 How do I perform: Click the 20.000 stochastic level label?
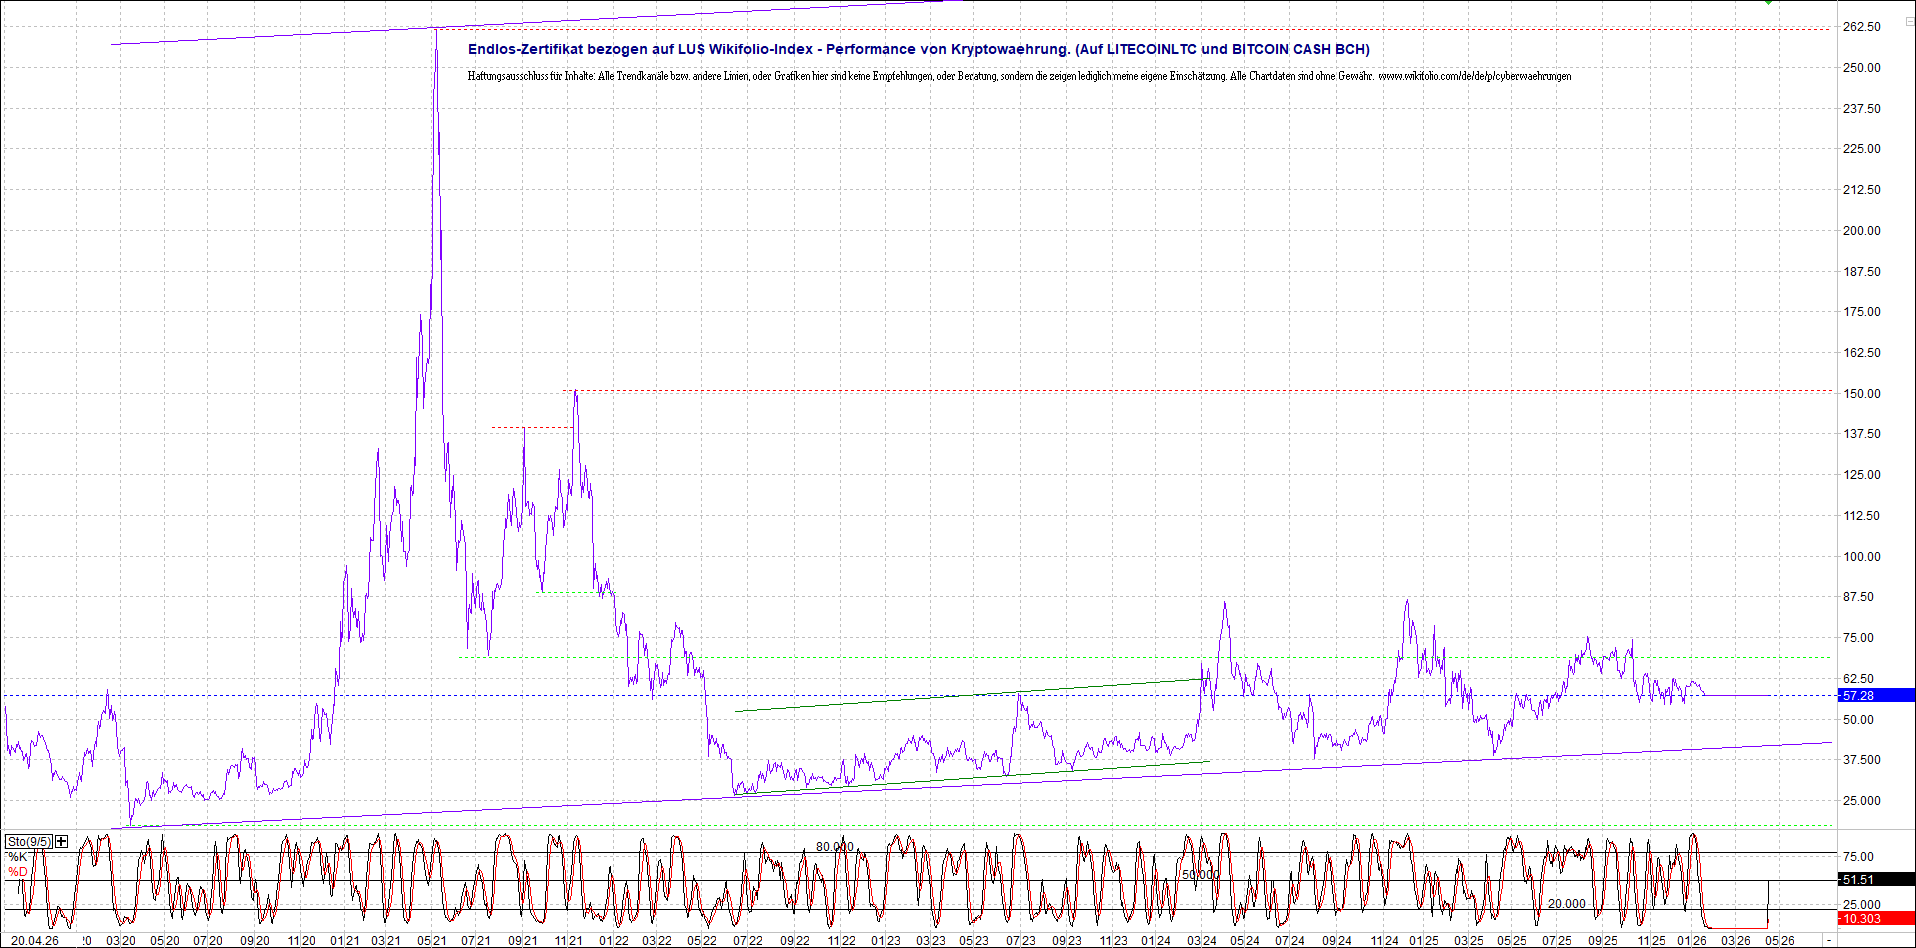click(1566, 903)
